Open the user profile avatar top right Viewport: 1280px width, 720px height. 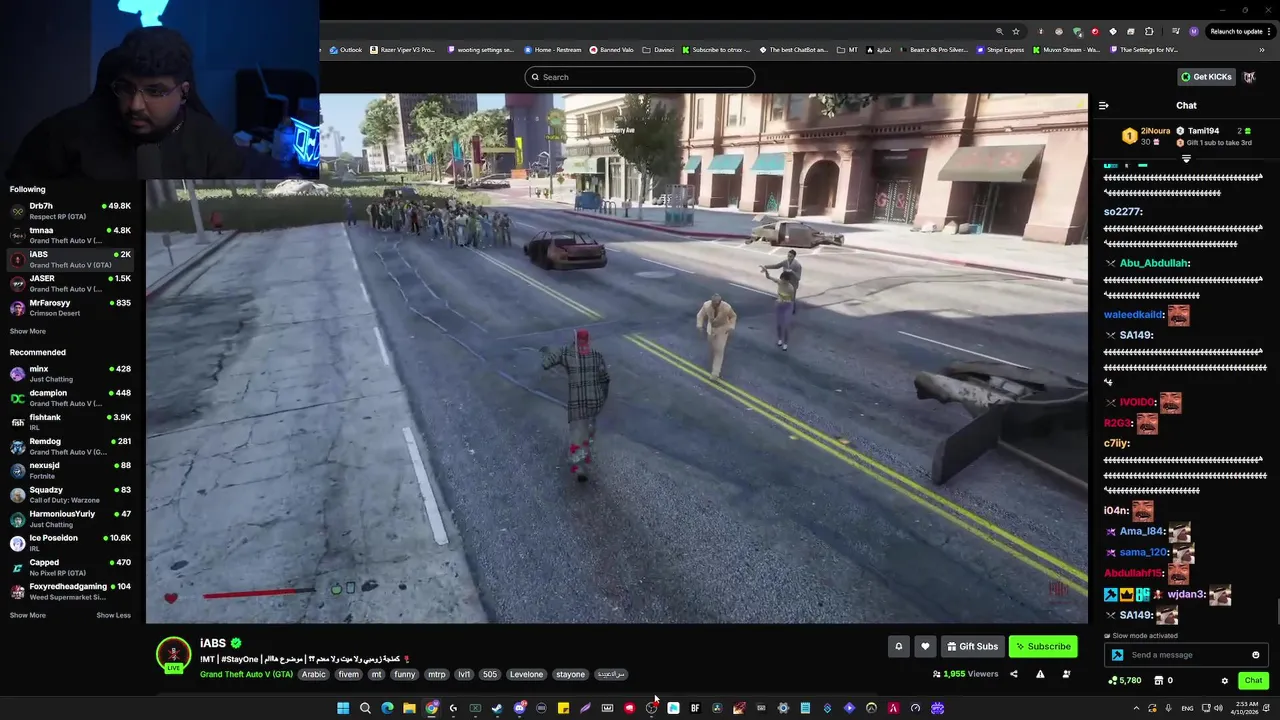[x=1249, y=77]
